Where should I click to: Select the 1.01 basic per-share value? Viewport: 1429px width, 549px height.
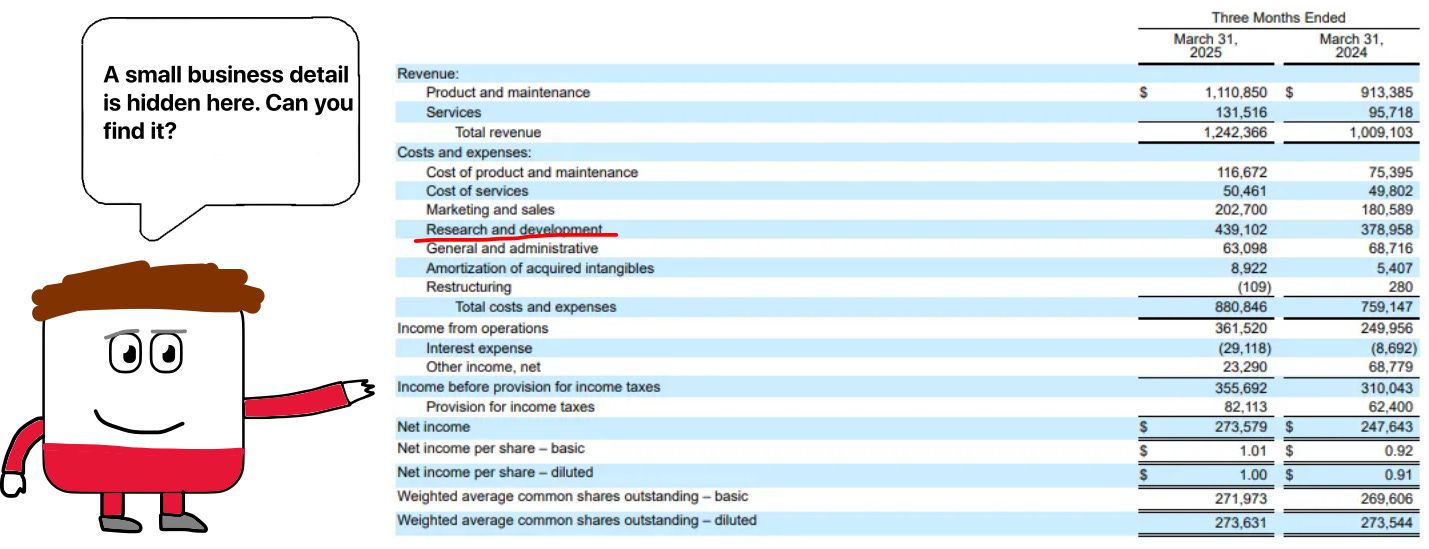[1253, 451]
